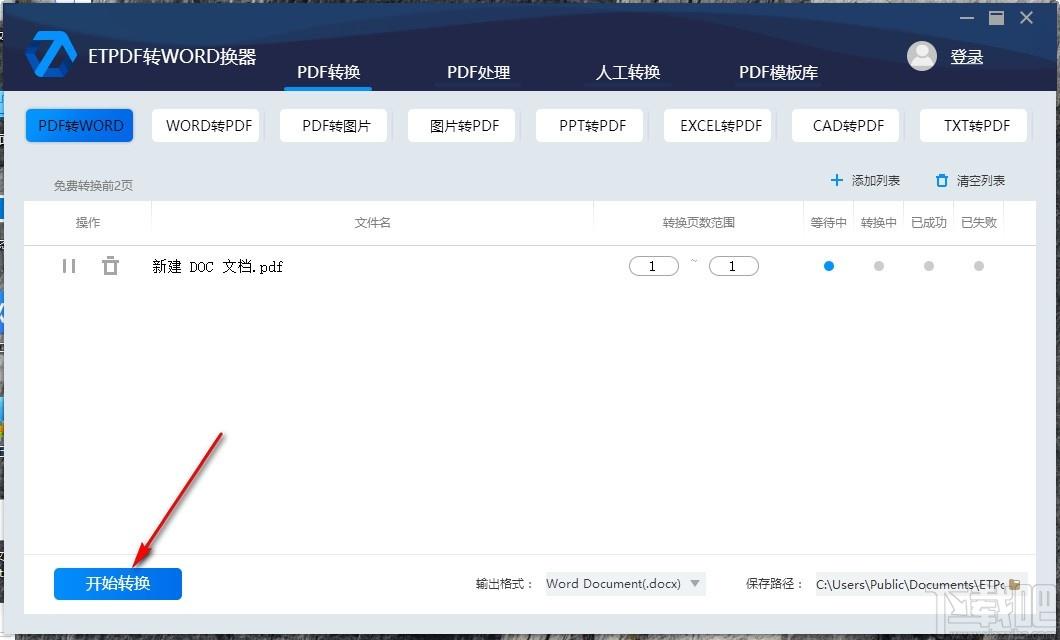1060x640 pixels.
Task: Click the start page number field
Action: click(x=654, y=266)
